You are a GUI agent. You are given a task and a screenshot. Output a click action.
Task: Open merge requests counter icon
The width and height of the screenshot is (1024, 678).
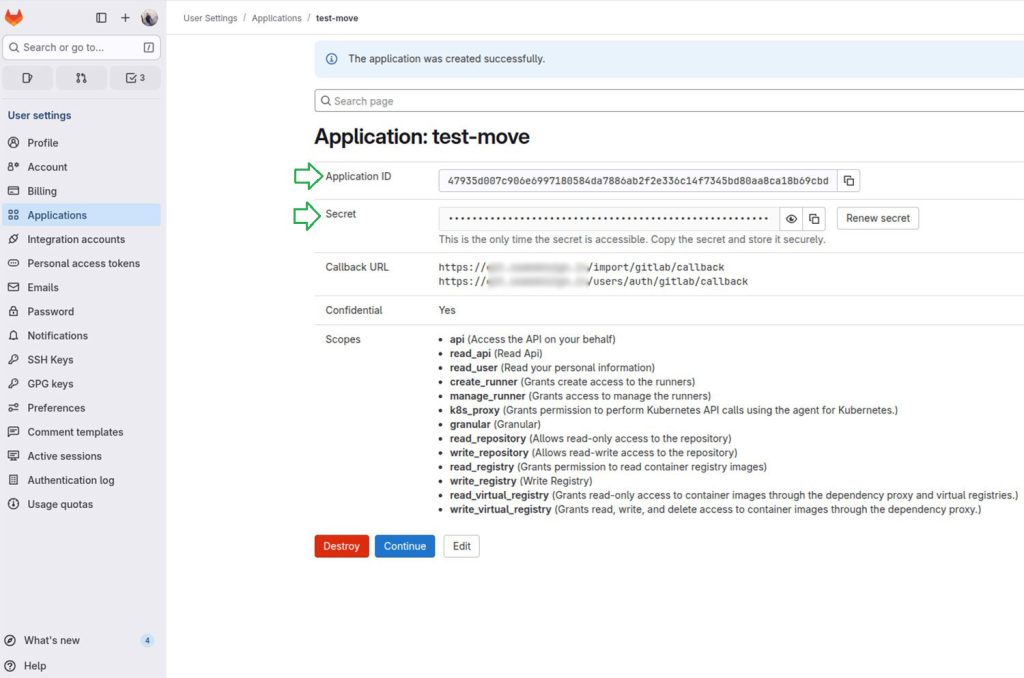coord(81,78)
